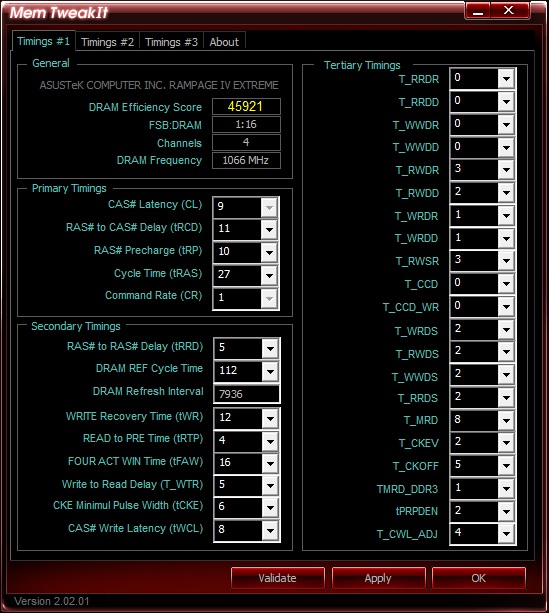Screen dimensions: 549x613
Task: Open the CAS# Write Latency (tWCL) dropdown
Action: click(270, 531)
